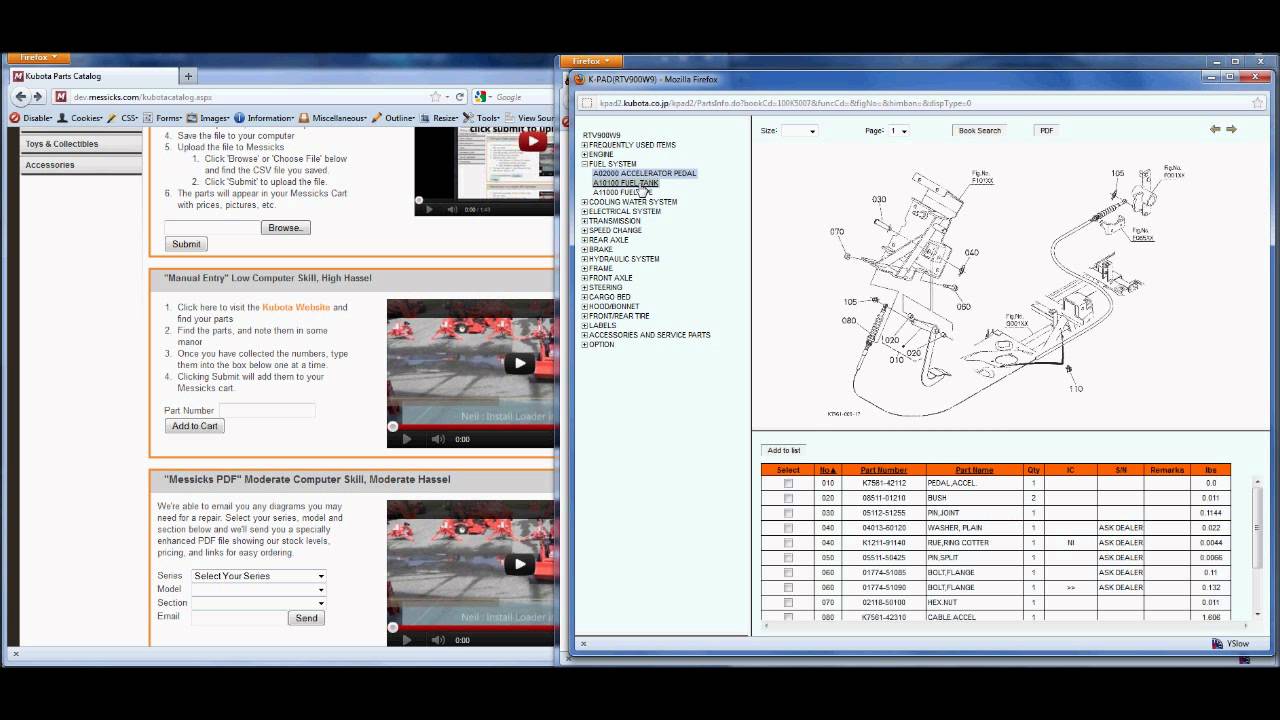Viewport: 1280px width, 720px height.
Task: Open the Size dropdown
Action: coord(799,131)
